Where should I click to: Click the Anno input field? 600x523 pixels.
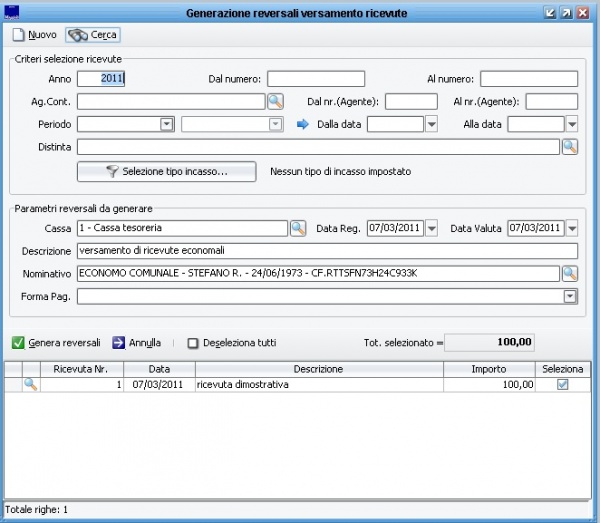(x=101, y=78)
